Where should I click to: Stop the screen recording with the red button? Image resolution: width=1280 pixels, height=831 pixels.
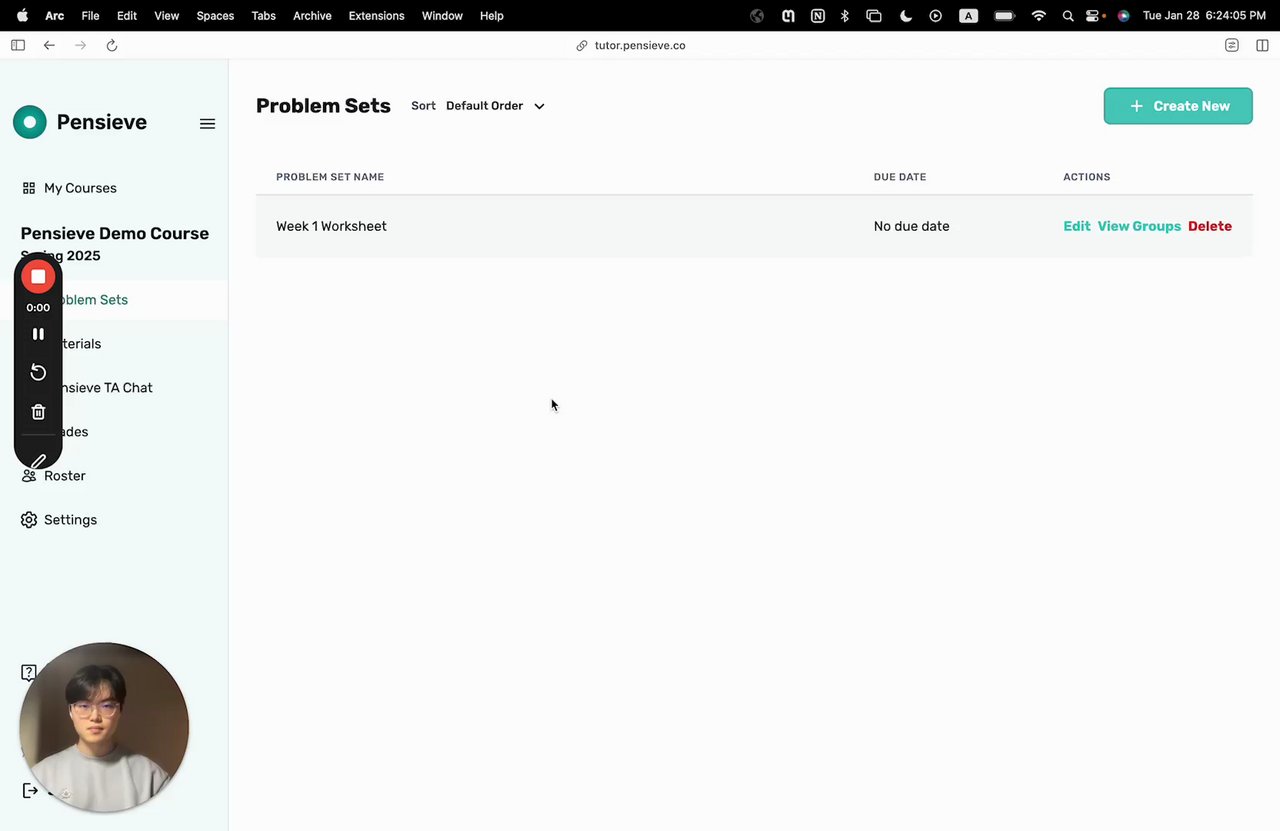[x=38, y=277]
